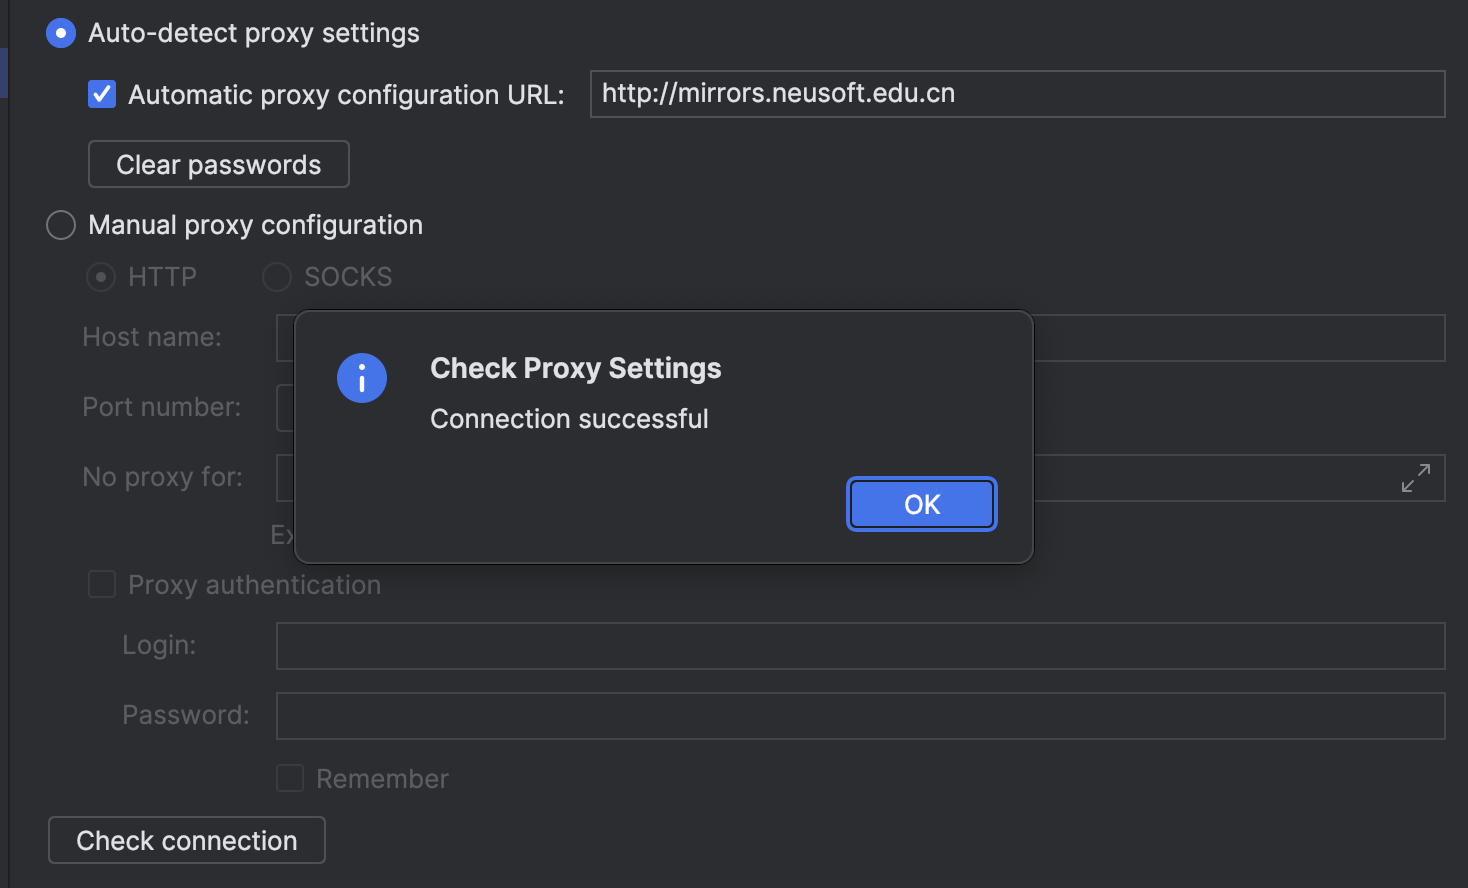Select Auto-detect proxy settings radio
The image size is (1468, 888).
(61, 33)
